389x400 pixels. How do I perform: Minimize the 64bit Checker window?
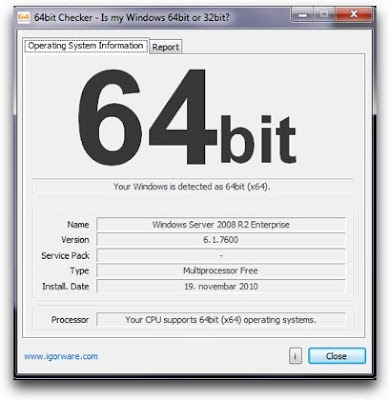302,15
